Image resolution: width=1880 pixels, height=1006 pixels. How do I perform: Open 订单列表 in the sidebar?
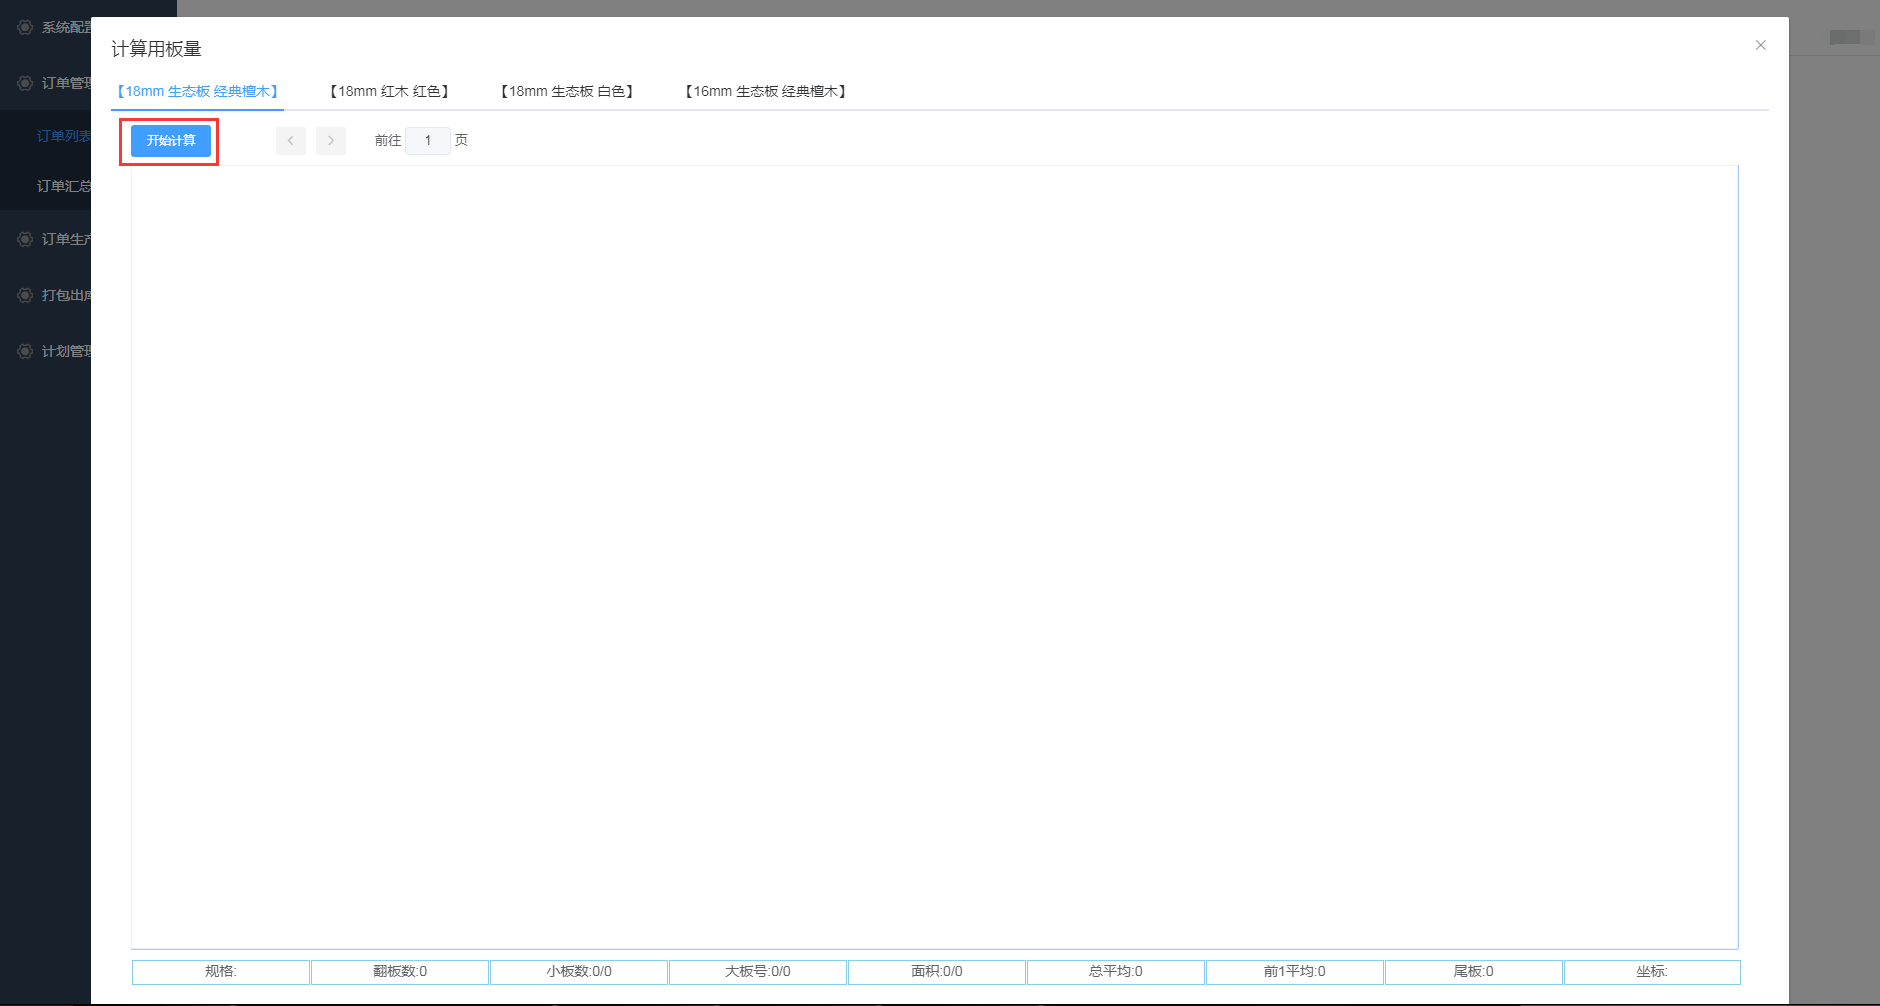(63, 136)
